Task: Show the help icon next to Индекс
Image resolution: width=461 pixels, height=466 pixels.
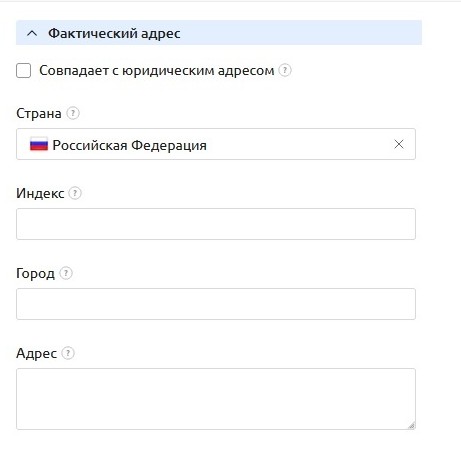Action: click(x=75, y=193)
